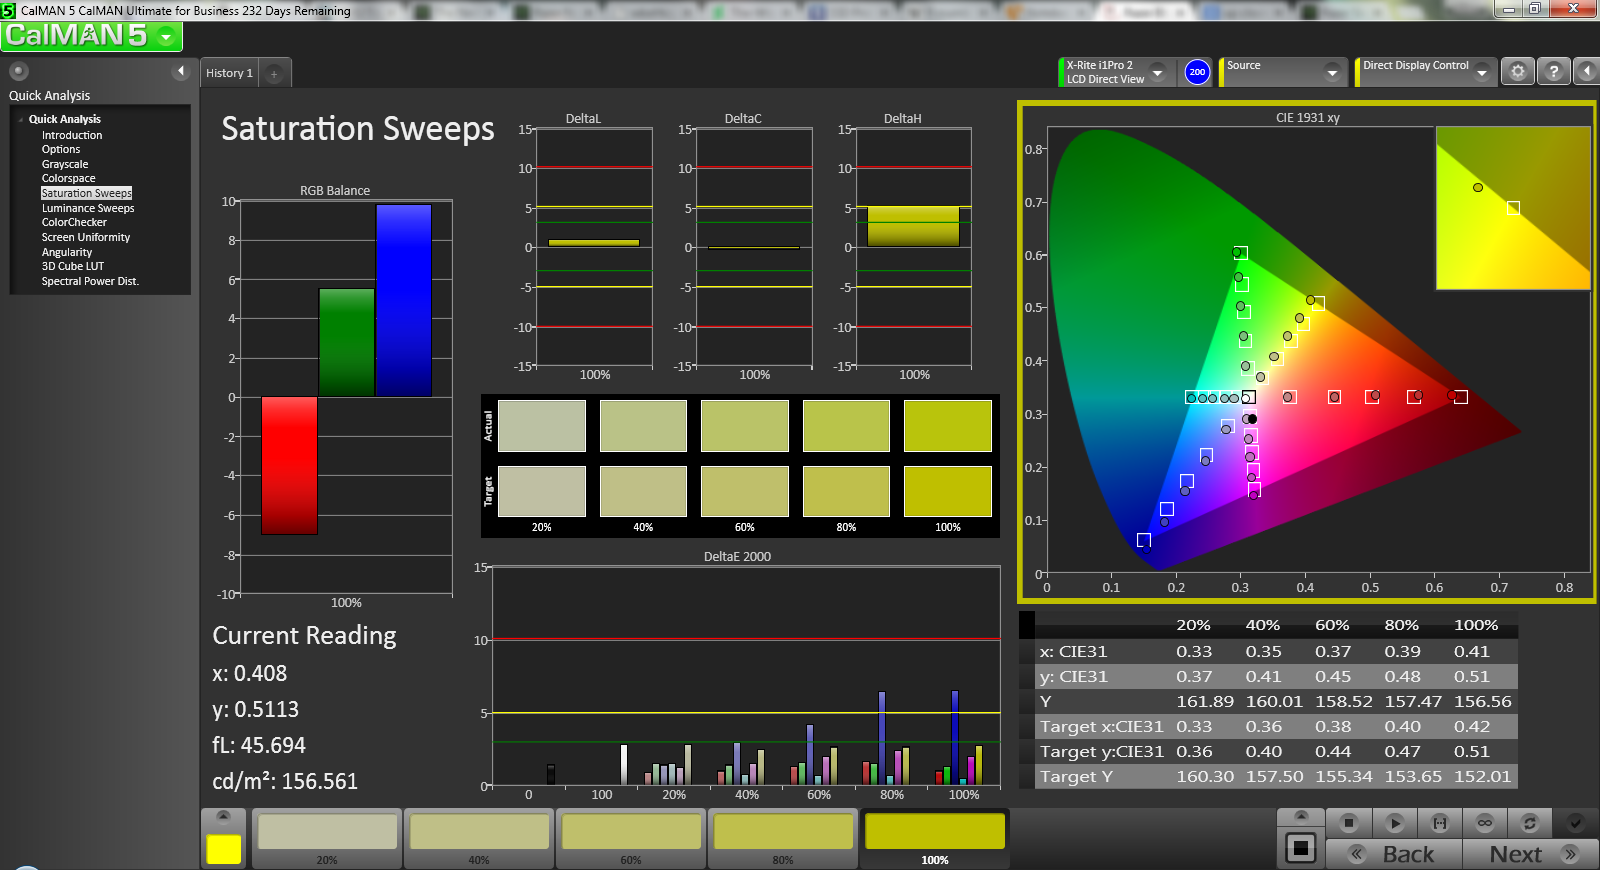Open settings with the gear icon
Screen dimensions: 1600x870
pyautogui.click(x=1518, y=72)
